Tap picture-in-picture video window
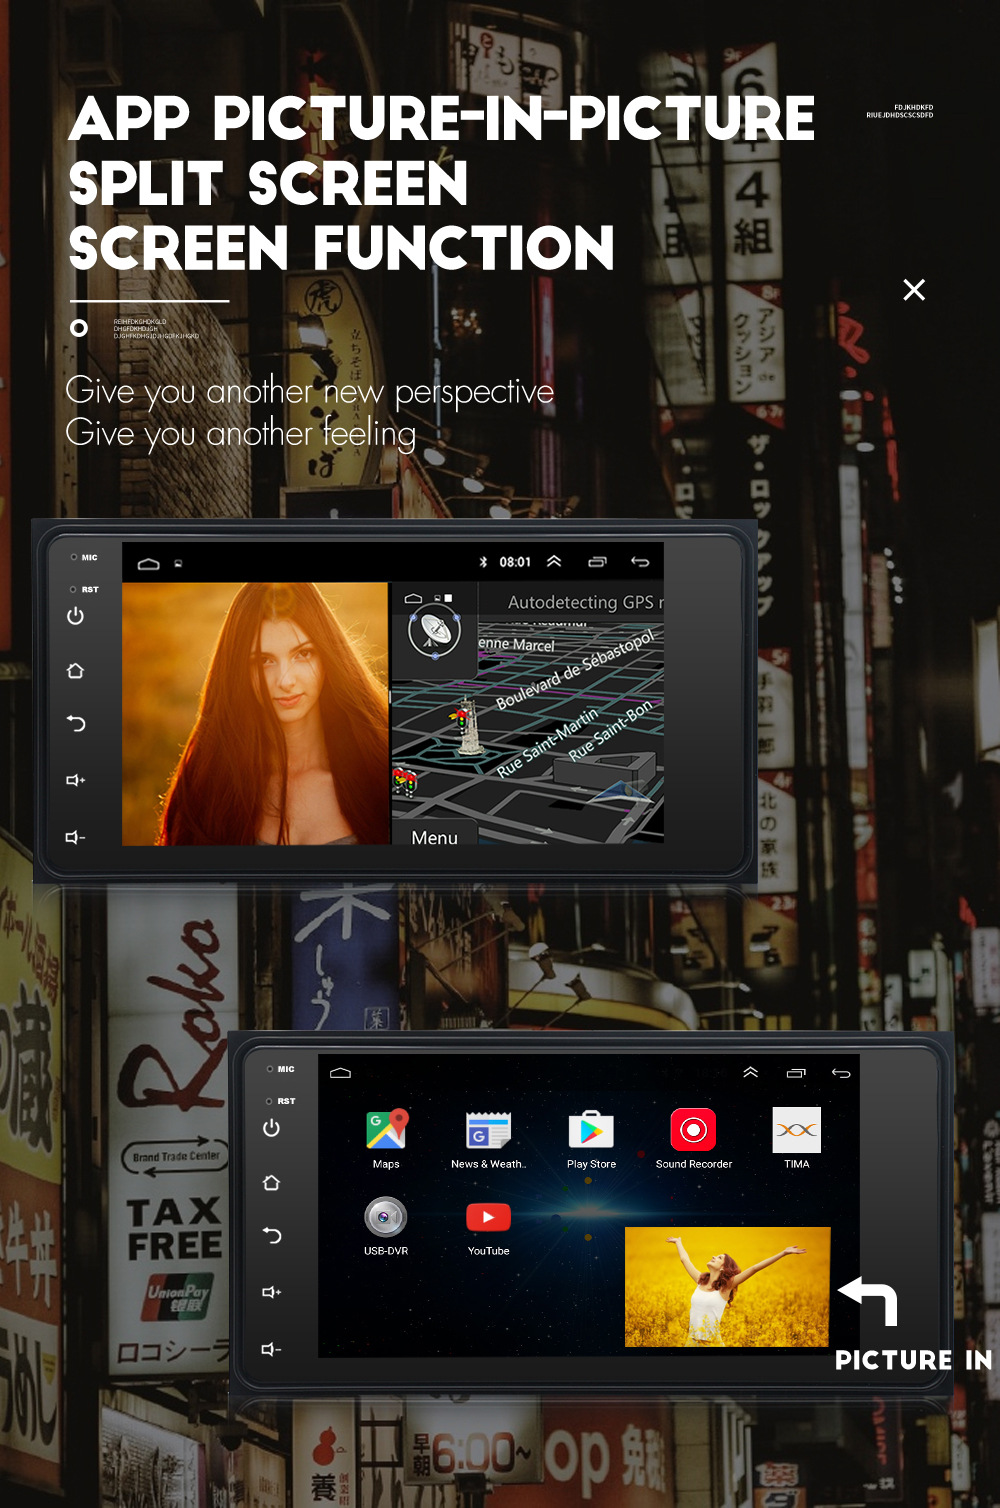This screenshot has width=1000, height=1508. pos(728,1287)
